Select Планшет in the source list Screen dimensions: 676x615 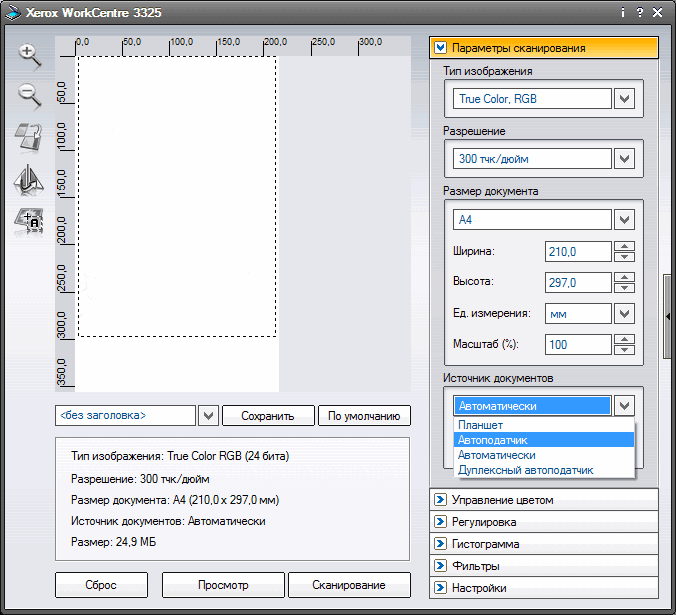tap(544, 425)
